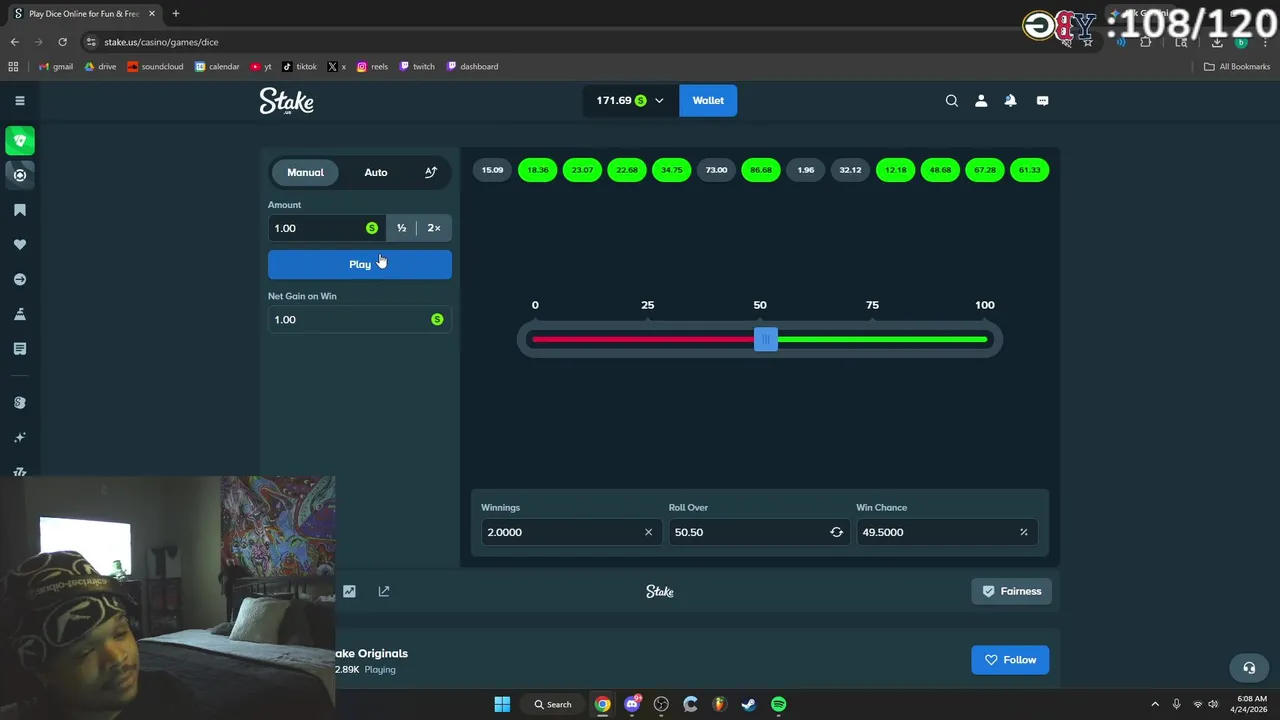Screen dimensions: 1280x720
Task: Click the Net Gain on Win field
Action: [x=360, y=319]
